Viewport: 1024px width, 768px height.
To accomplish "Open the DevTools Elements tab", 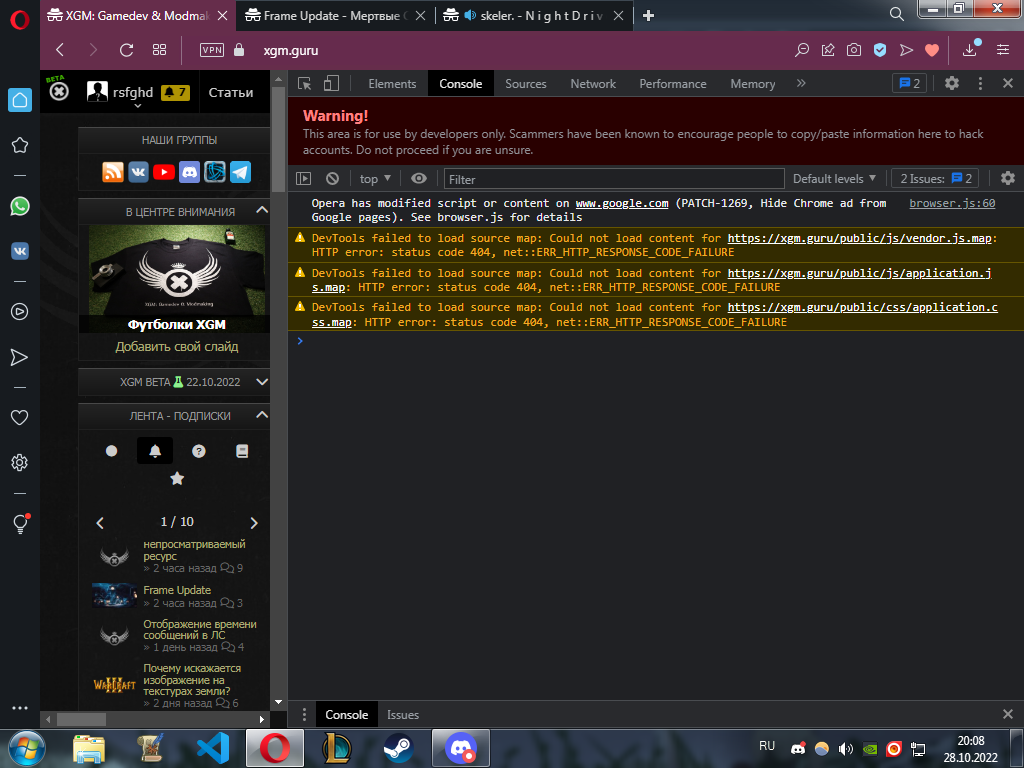I will (x=392, y=84).
